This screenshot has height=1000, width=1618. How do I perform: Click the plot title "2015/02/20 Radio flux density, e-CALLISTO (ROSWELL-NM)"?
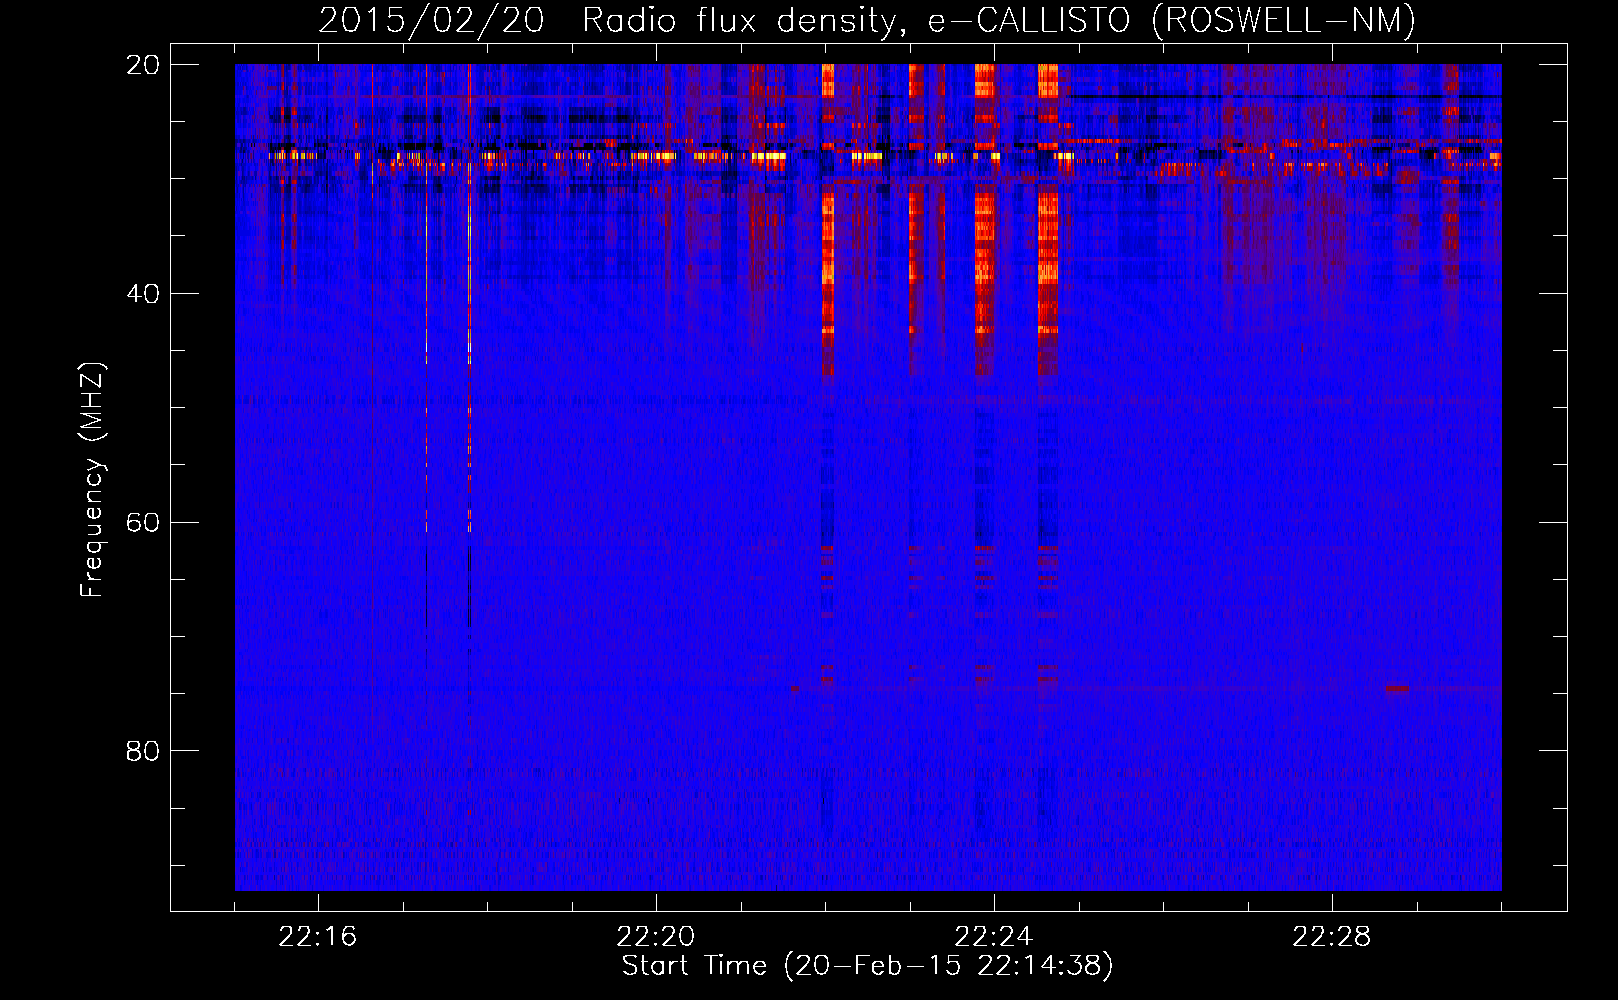(x=867, y=20)
